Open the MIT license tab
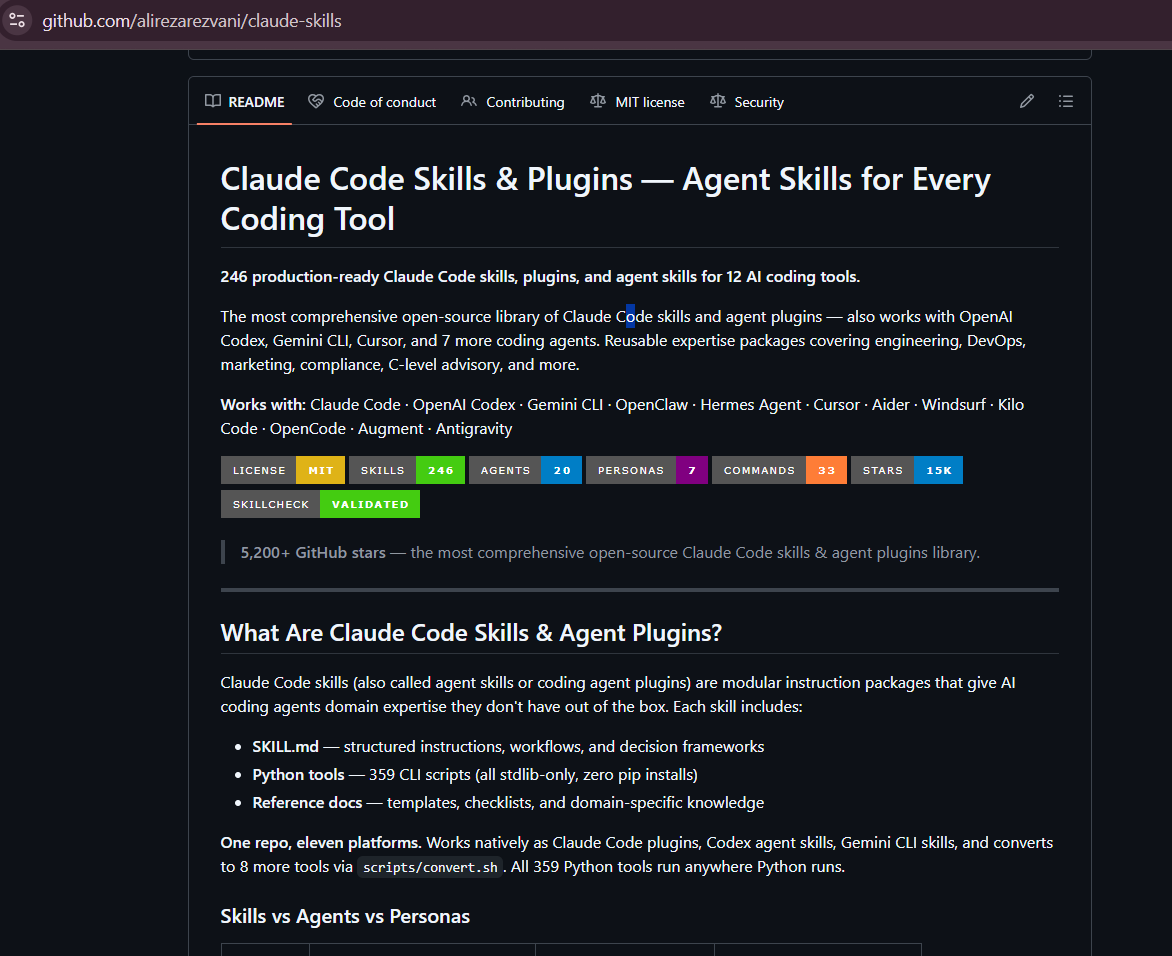The height and width of the screenshot is (956, 1172). [x=638, y=102]
